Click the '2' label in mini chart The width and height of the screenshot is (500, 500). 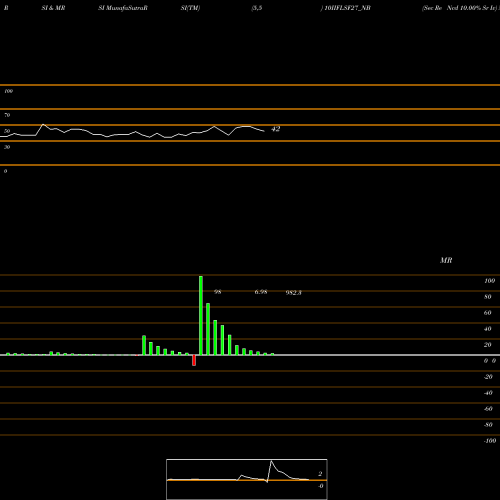pos(320,474)
